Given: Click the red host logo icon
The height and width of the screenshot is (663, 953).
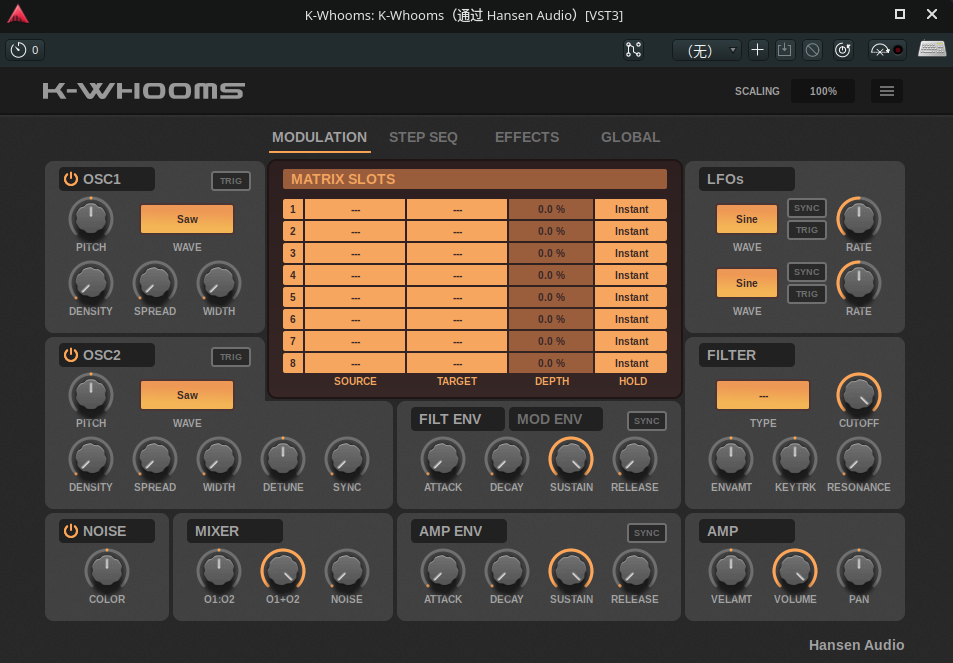Looking at the screenshot, I should click(18, 14).
